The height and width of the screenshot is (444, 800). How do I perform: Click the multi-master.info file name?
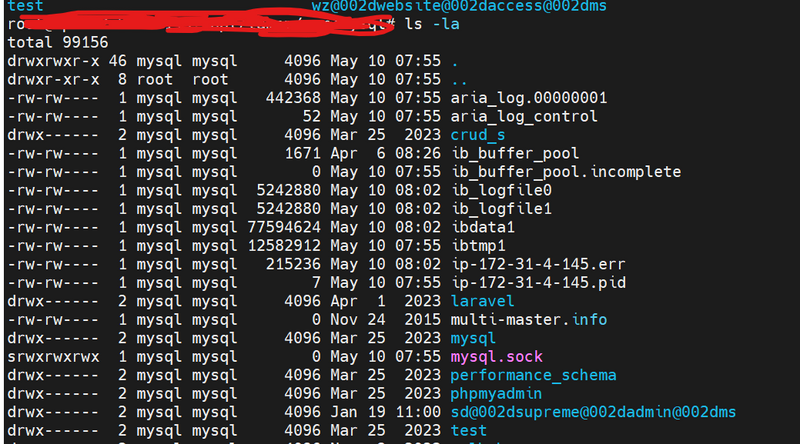[528, 320]
